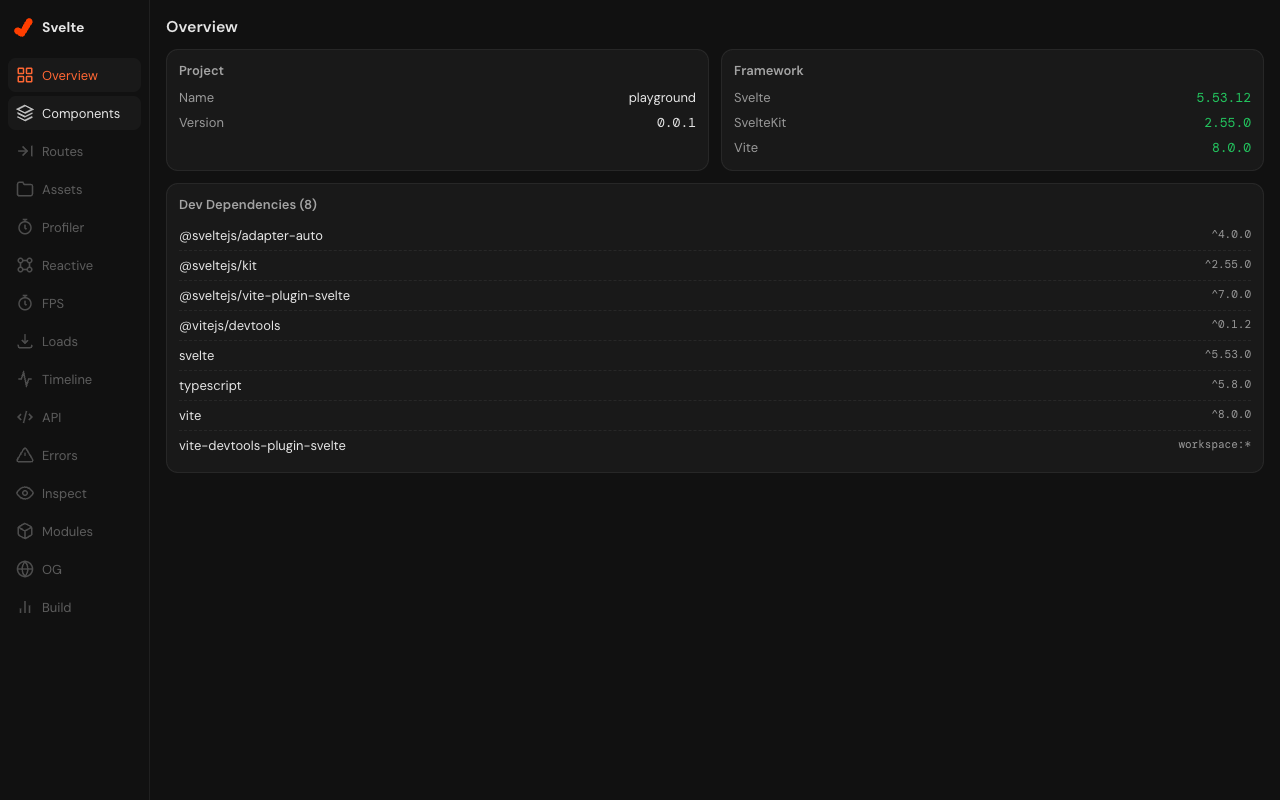Select the svelte dev dependency row
The image size is (1280, 800).
click(715, 356)
